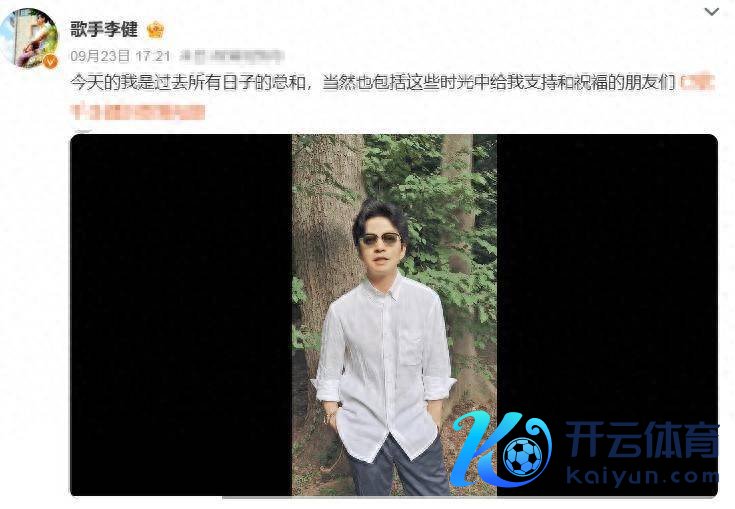Viewport: 735px width, 509px height.
Task: Click the soccer ball watermark icon
Action: click(523, 457)
